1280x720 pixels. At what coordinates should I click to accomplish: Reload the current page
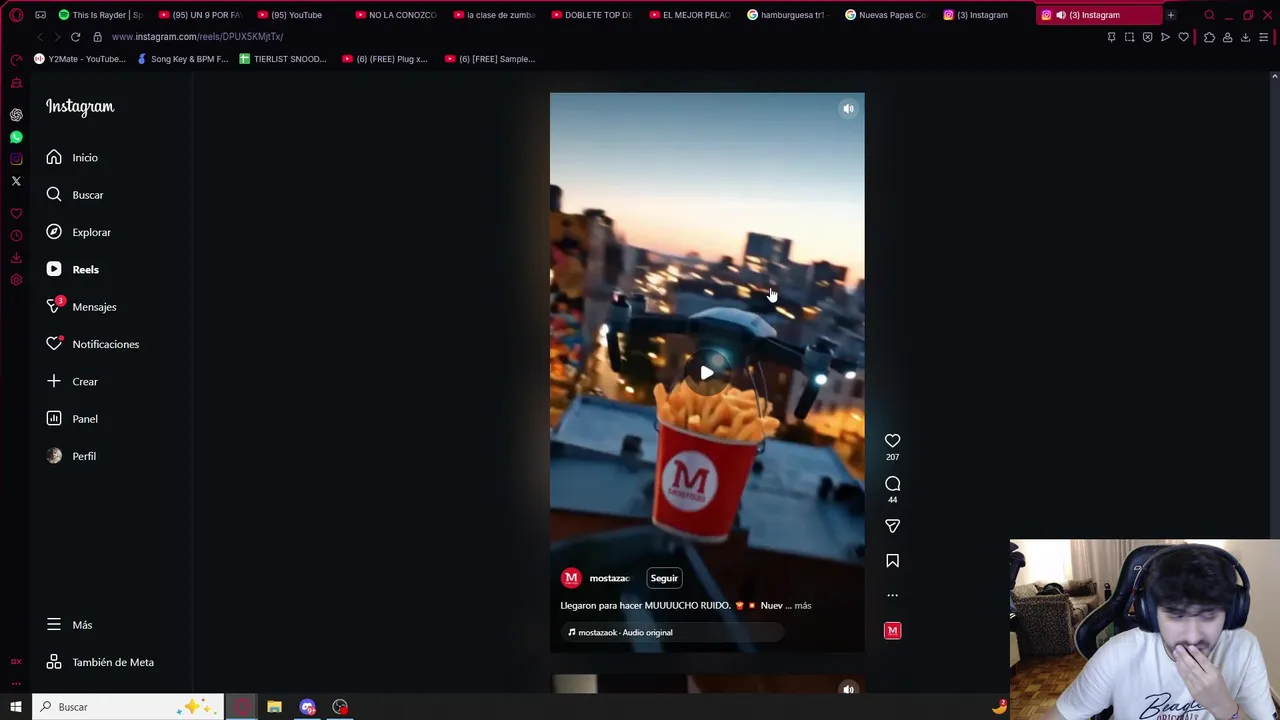(x=75, y=37)
